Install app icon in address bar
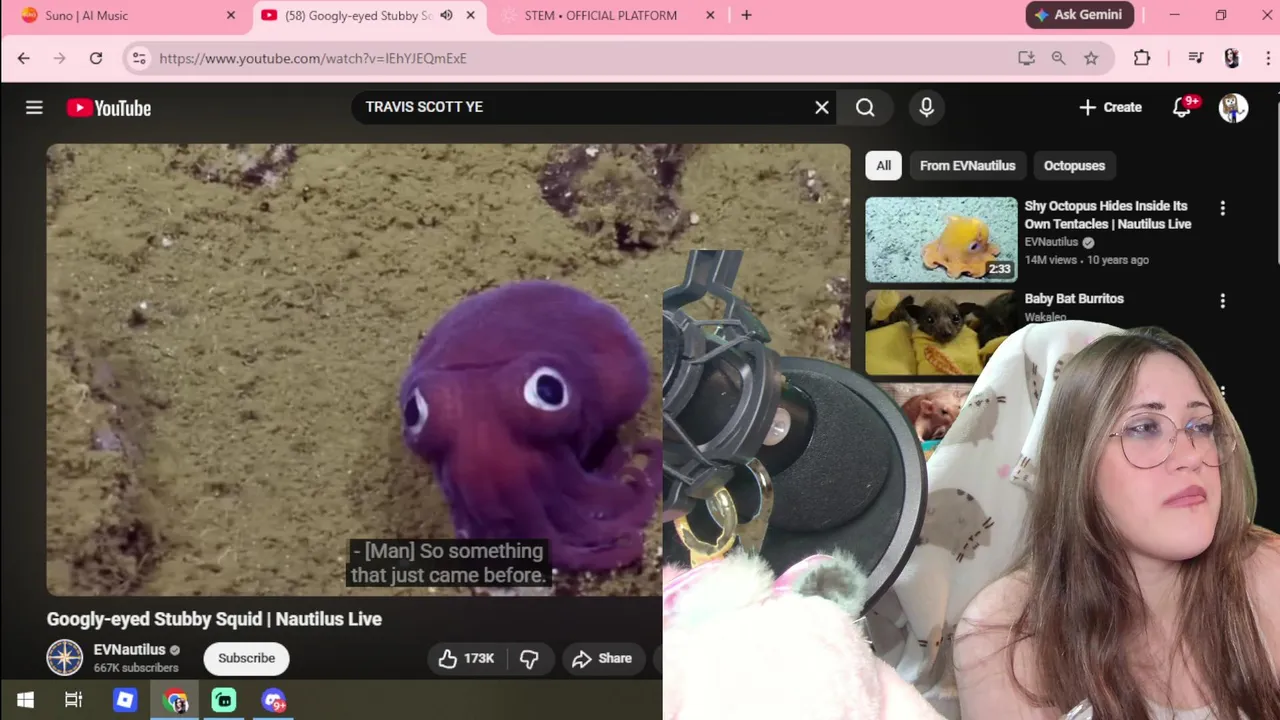1280x720 pixels. [1026, 58]
